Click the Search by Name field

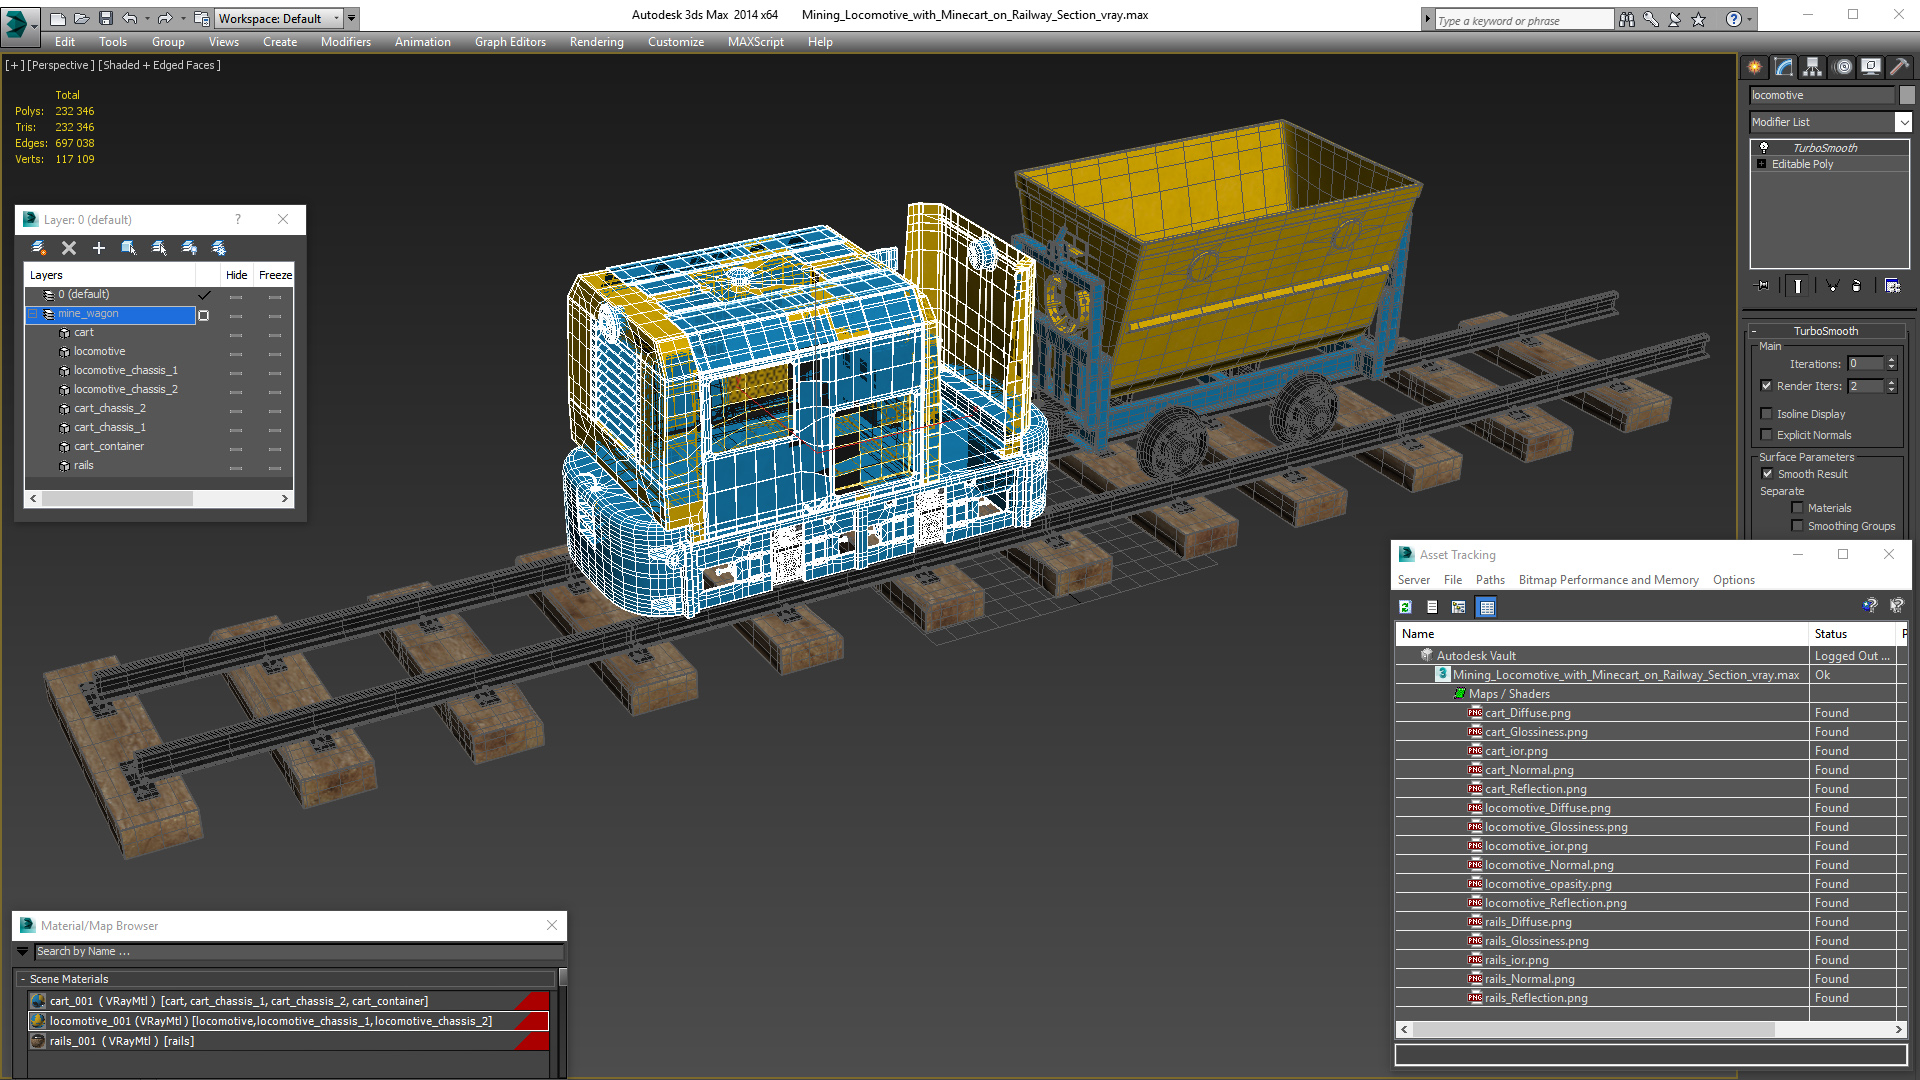coord(298,951)
